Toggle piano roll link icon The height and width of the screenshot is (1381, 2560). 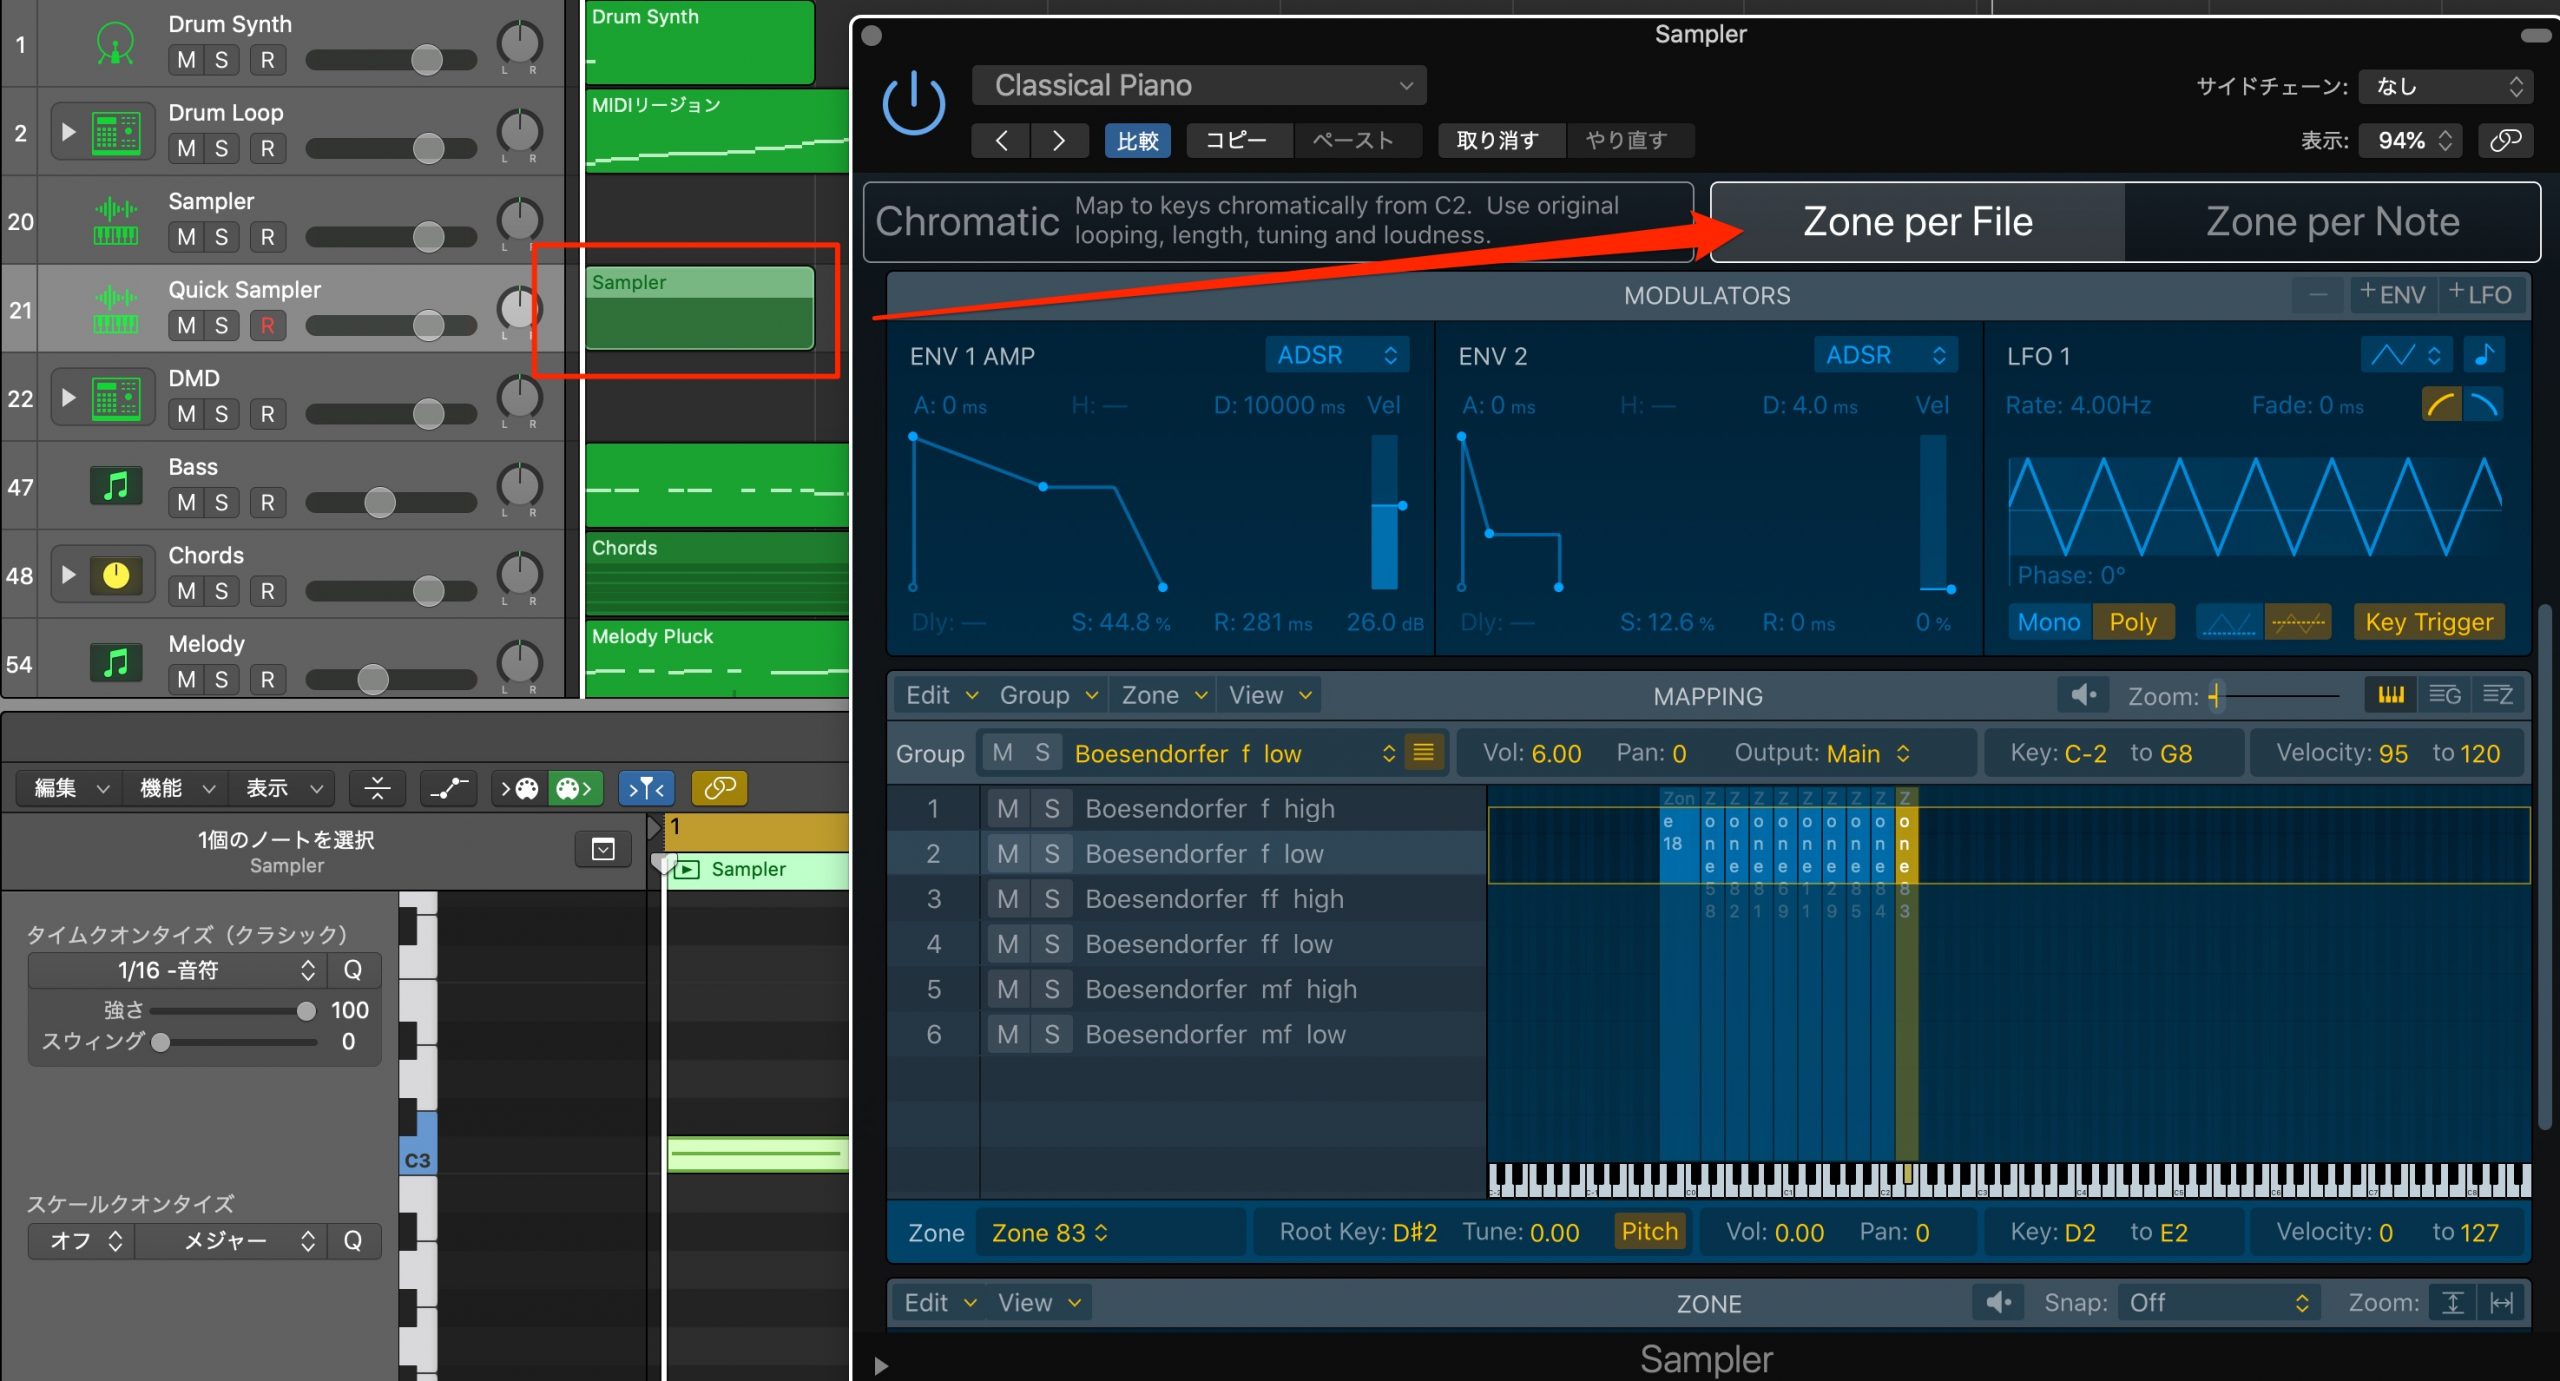(x=719, y=789)
